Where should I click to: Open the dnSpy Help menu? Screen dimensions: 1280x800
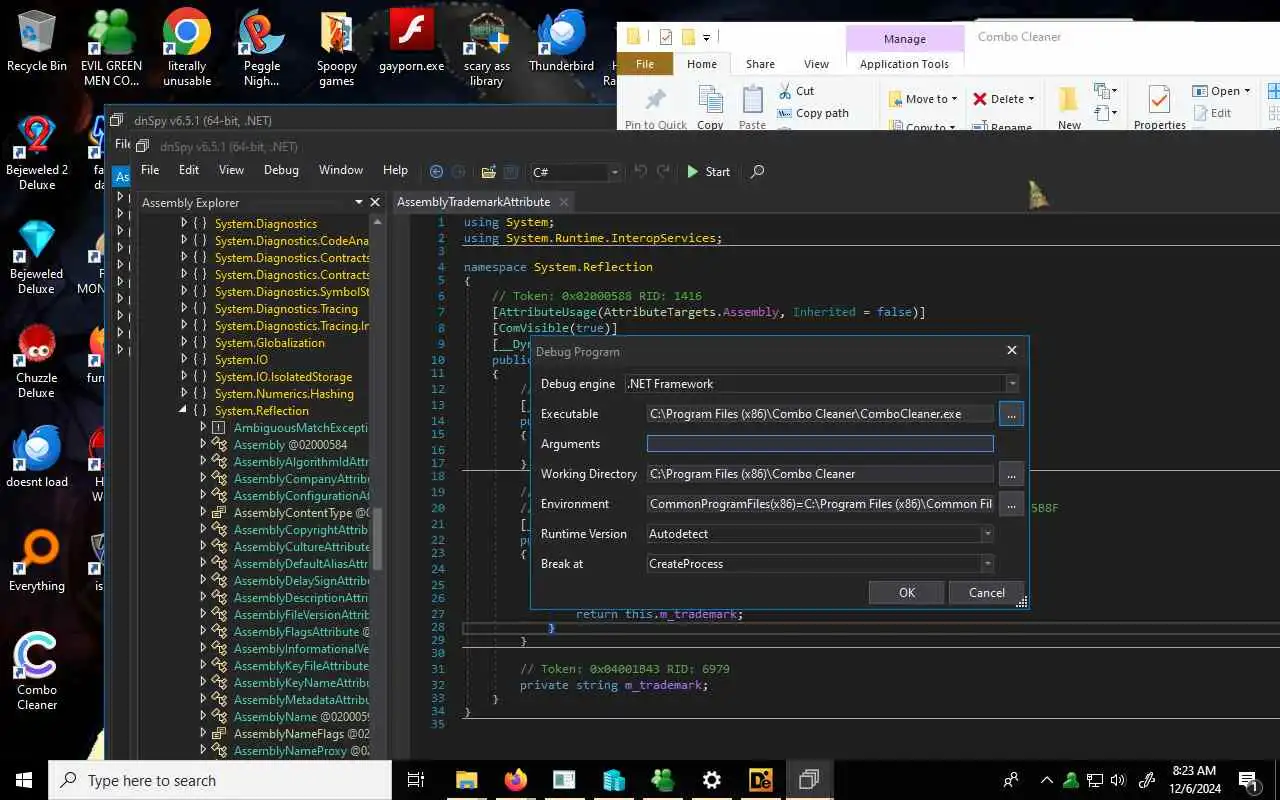[x=395, y=170]
